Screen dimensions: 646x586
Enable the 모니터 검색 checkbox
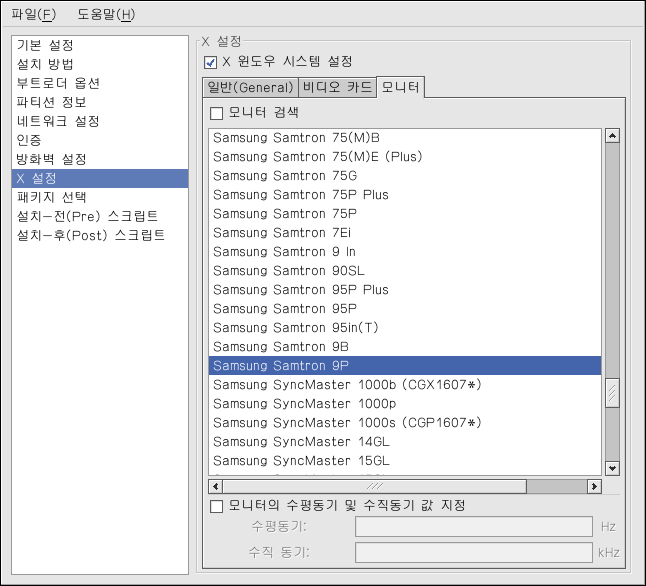[x=217, y=113]
